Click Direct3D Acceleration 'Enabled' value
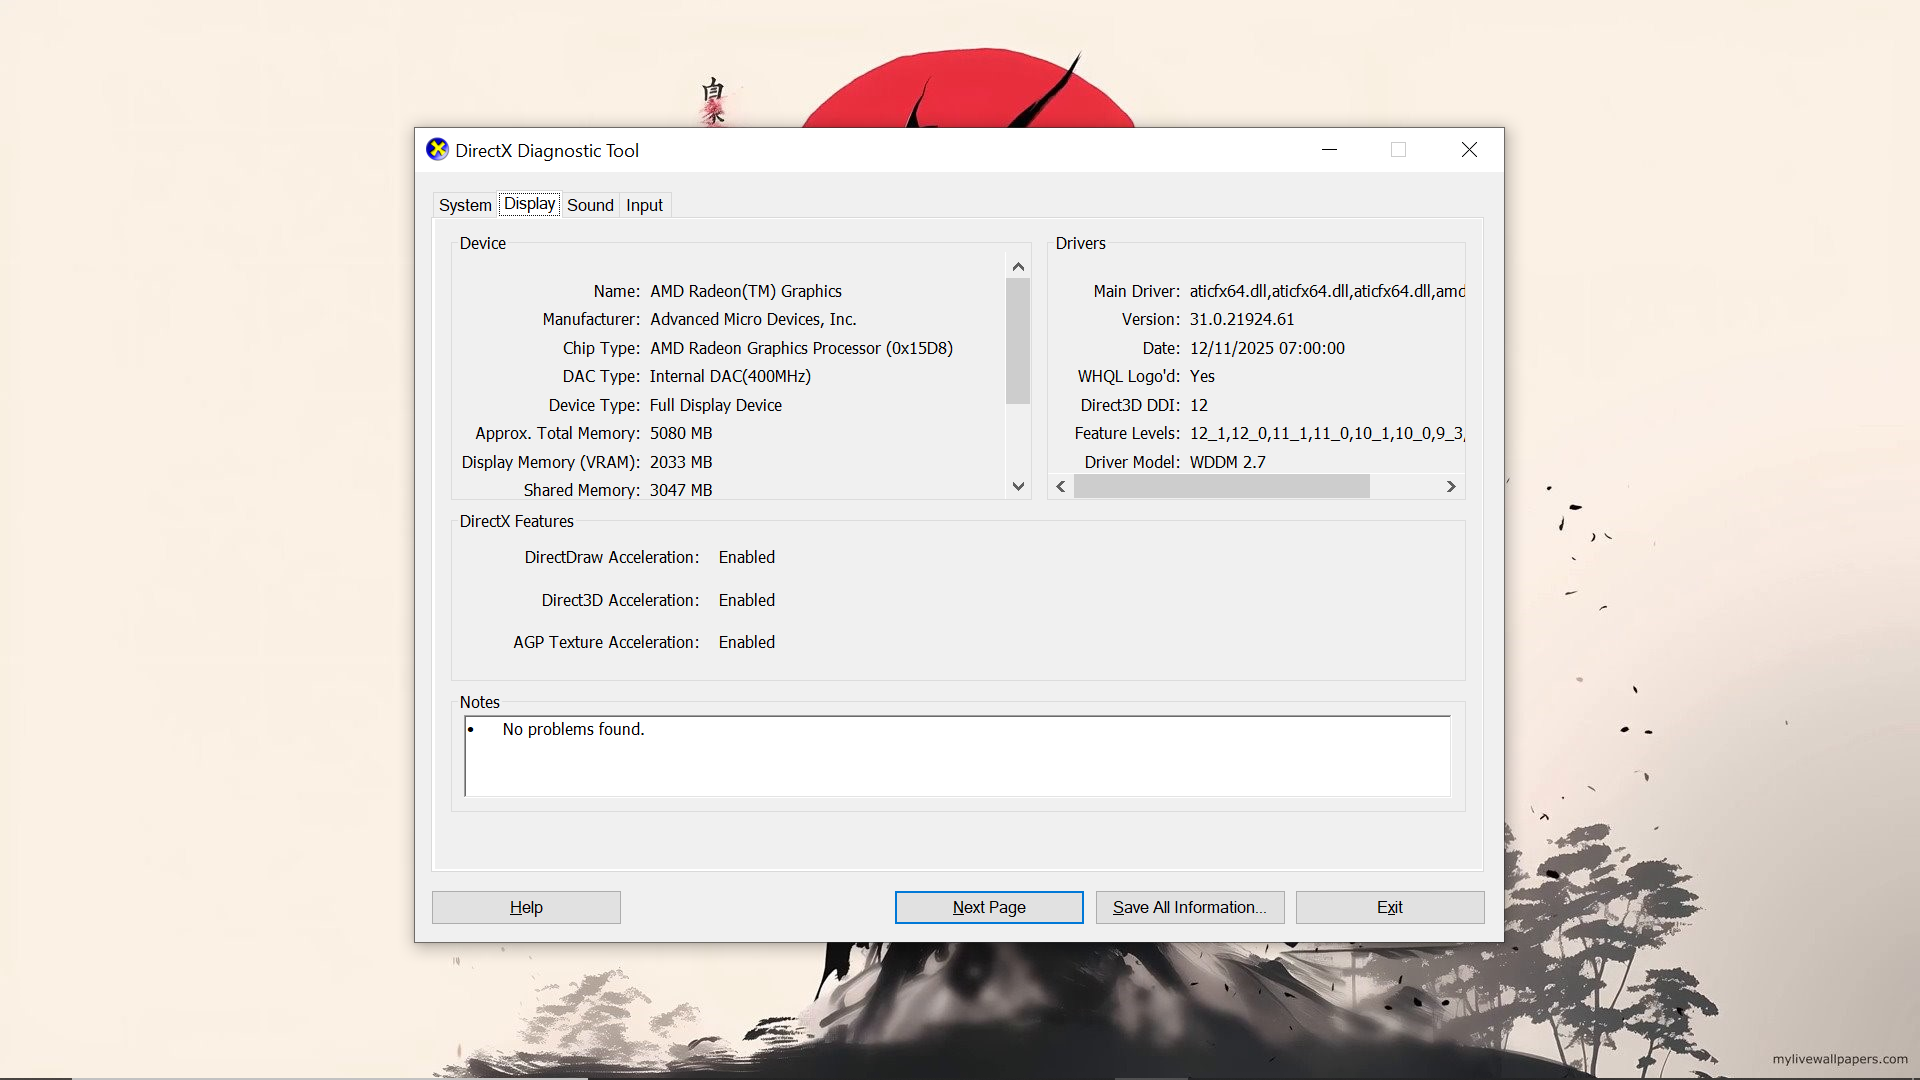This screenshot has width=1920, height=1080. 747,600
